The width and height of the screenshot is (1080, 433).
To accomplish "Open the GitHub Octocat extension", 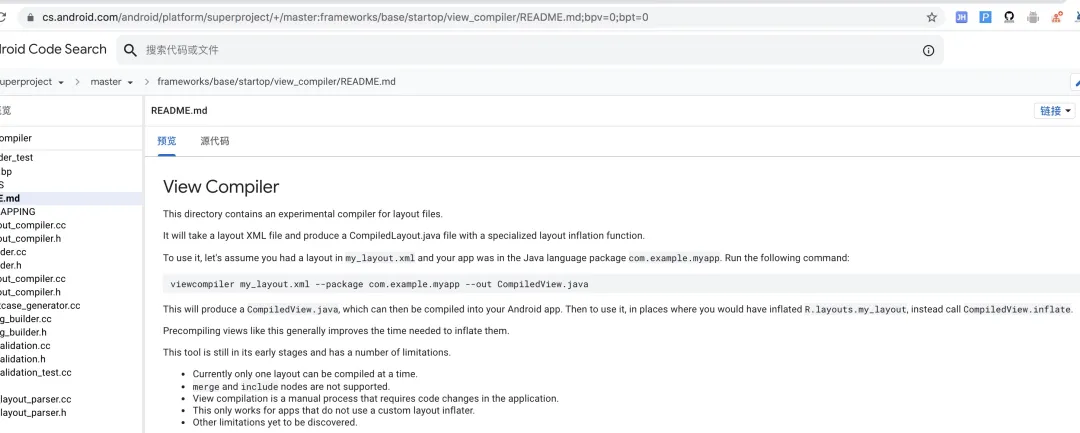I will (1009, 17).
